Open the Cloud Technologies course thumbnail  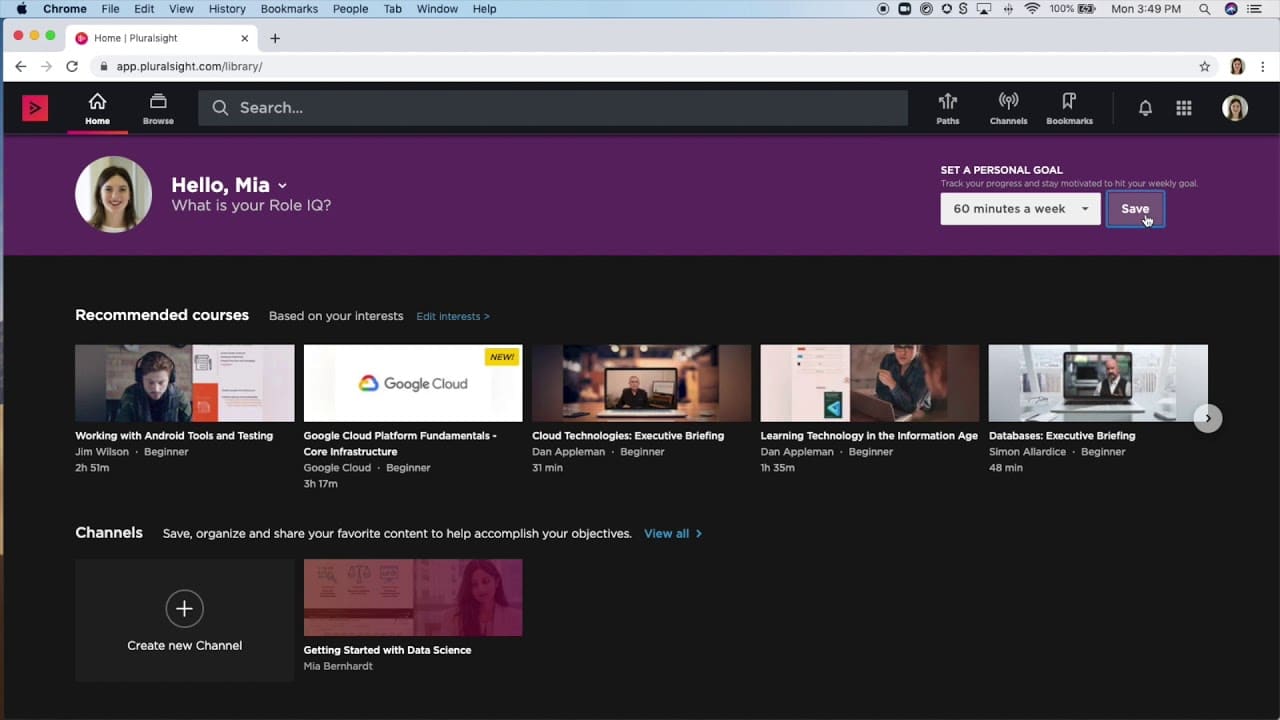641,383
